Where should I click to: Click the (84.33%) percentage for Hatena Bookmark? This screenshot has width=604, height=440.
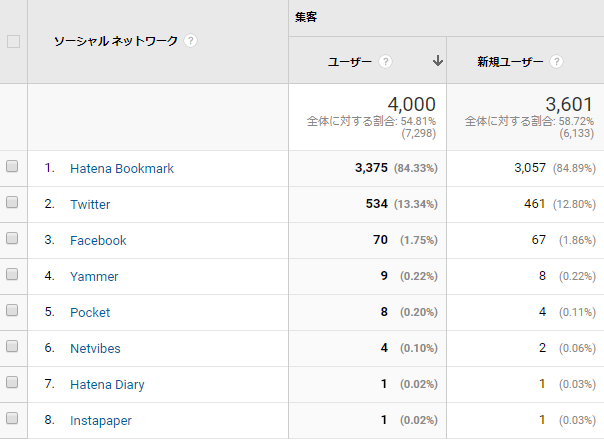tap(416, 168)
